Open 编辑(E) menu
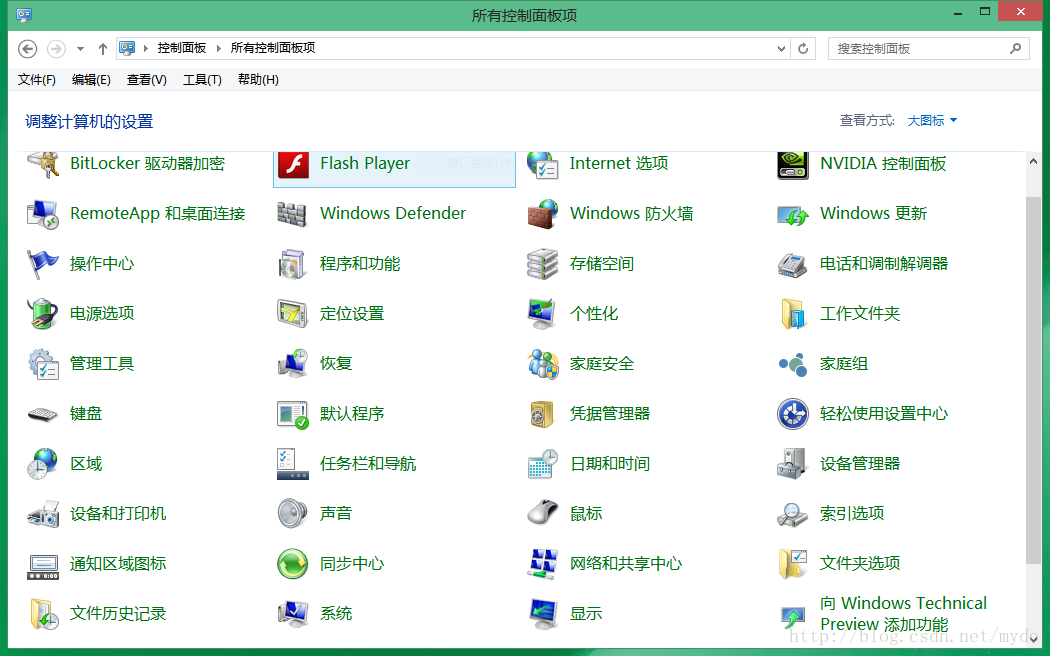 (x=91, y=80)
